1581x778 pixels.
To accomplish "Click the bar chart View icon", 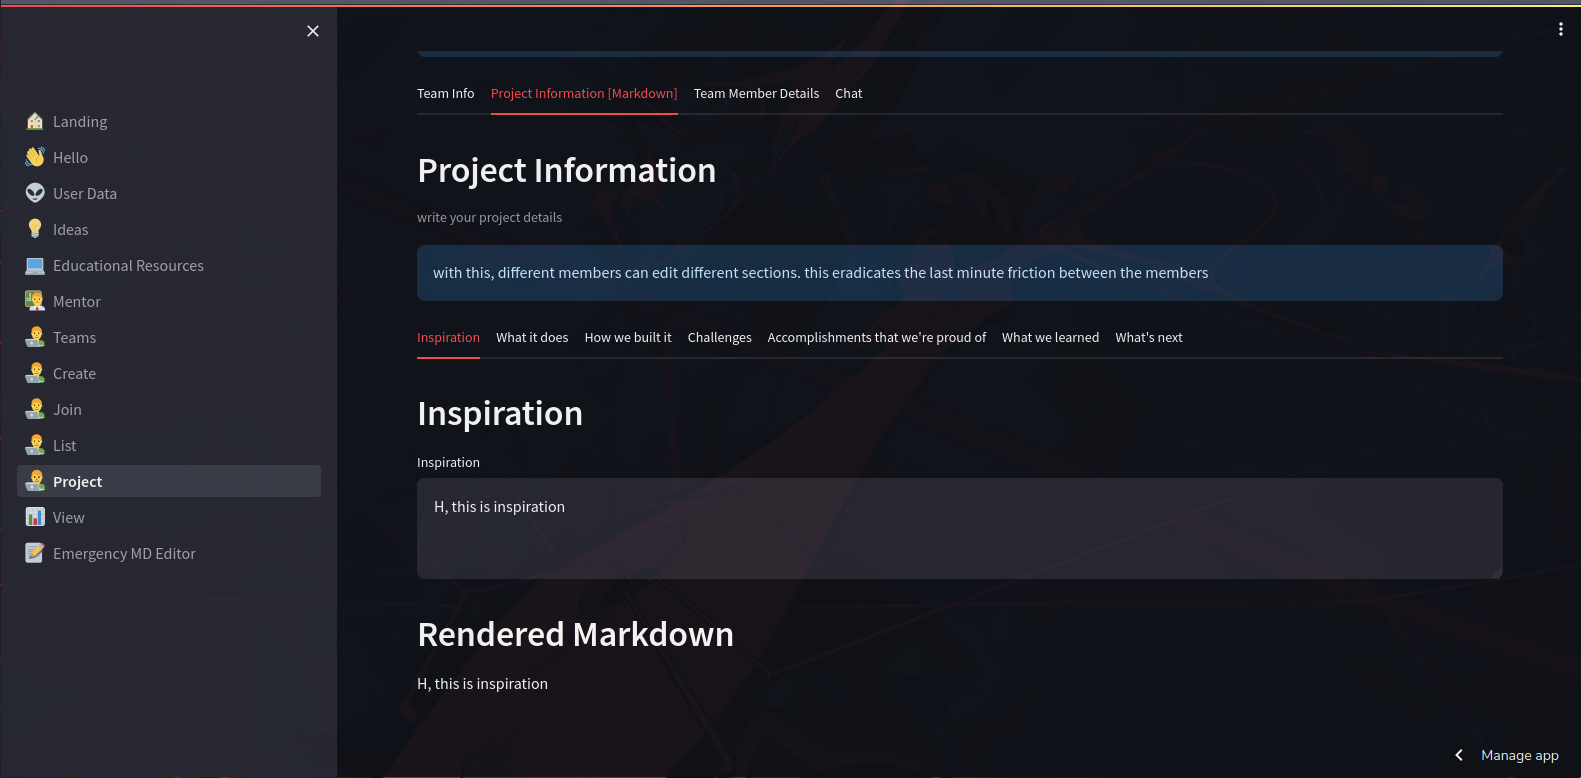I will [x=35, y=517].
